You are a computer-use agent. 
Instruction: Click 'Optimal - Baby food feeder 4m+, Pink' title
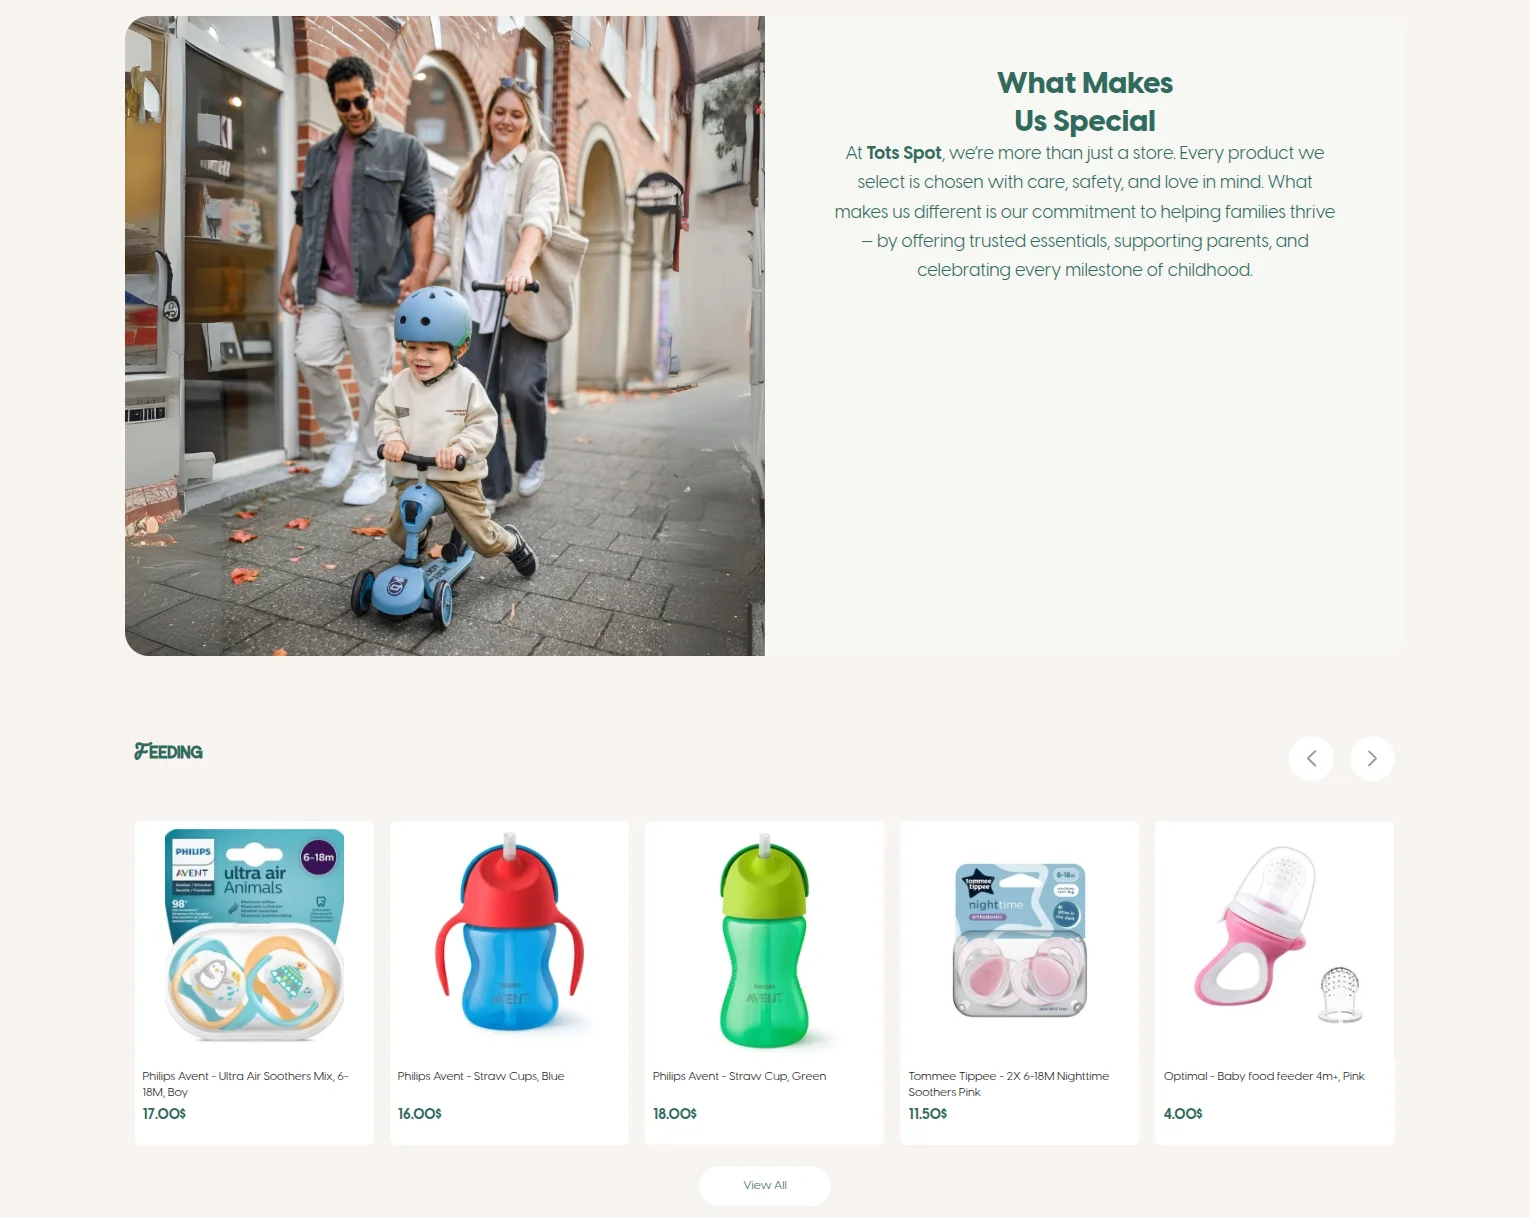click(1264, 1076)
